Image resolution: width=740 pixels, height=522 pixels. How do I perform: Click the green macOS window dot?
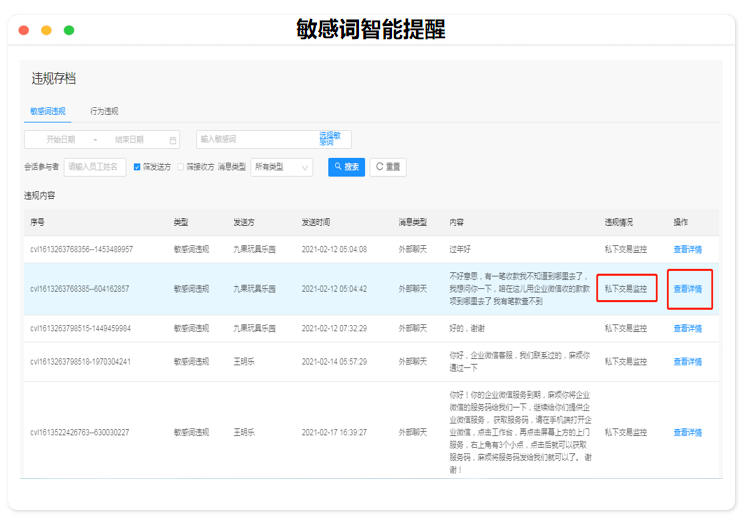coord(69,31)
